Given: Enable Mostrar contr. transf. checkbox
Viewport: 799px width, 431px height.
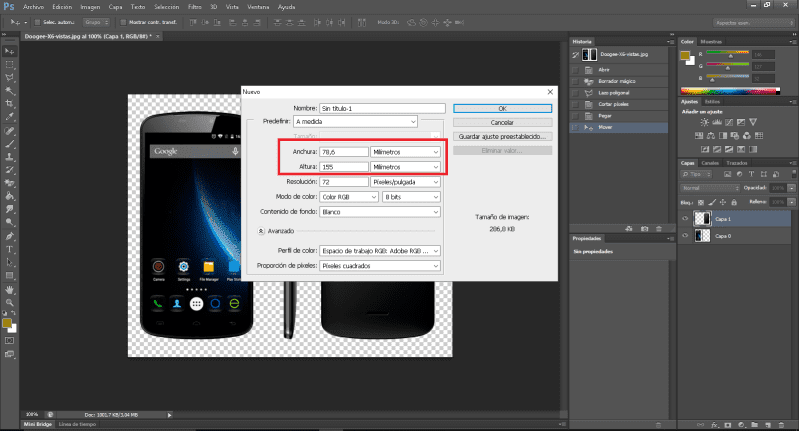Looking at the screenshot, I should point(123,22).
